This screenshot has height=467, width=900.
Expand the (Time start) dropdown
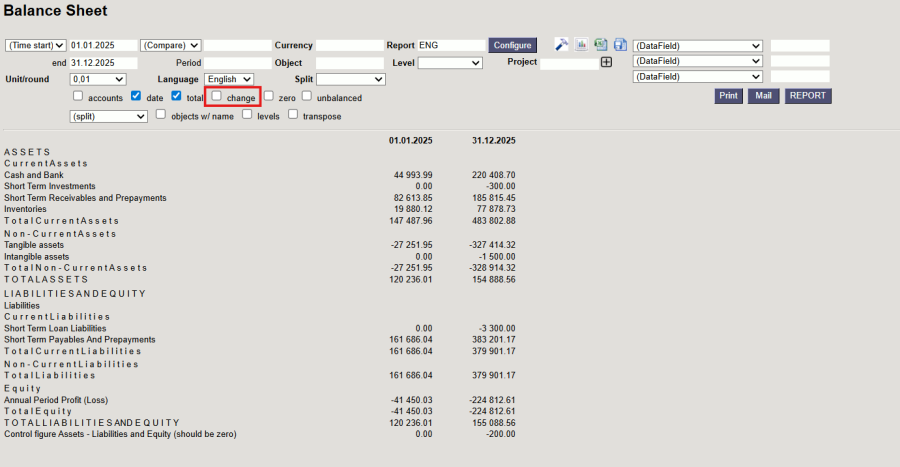tap(35, 46)
